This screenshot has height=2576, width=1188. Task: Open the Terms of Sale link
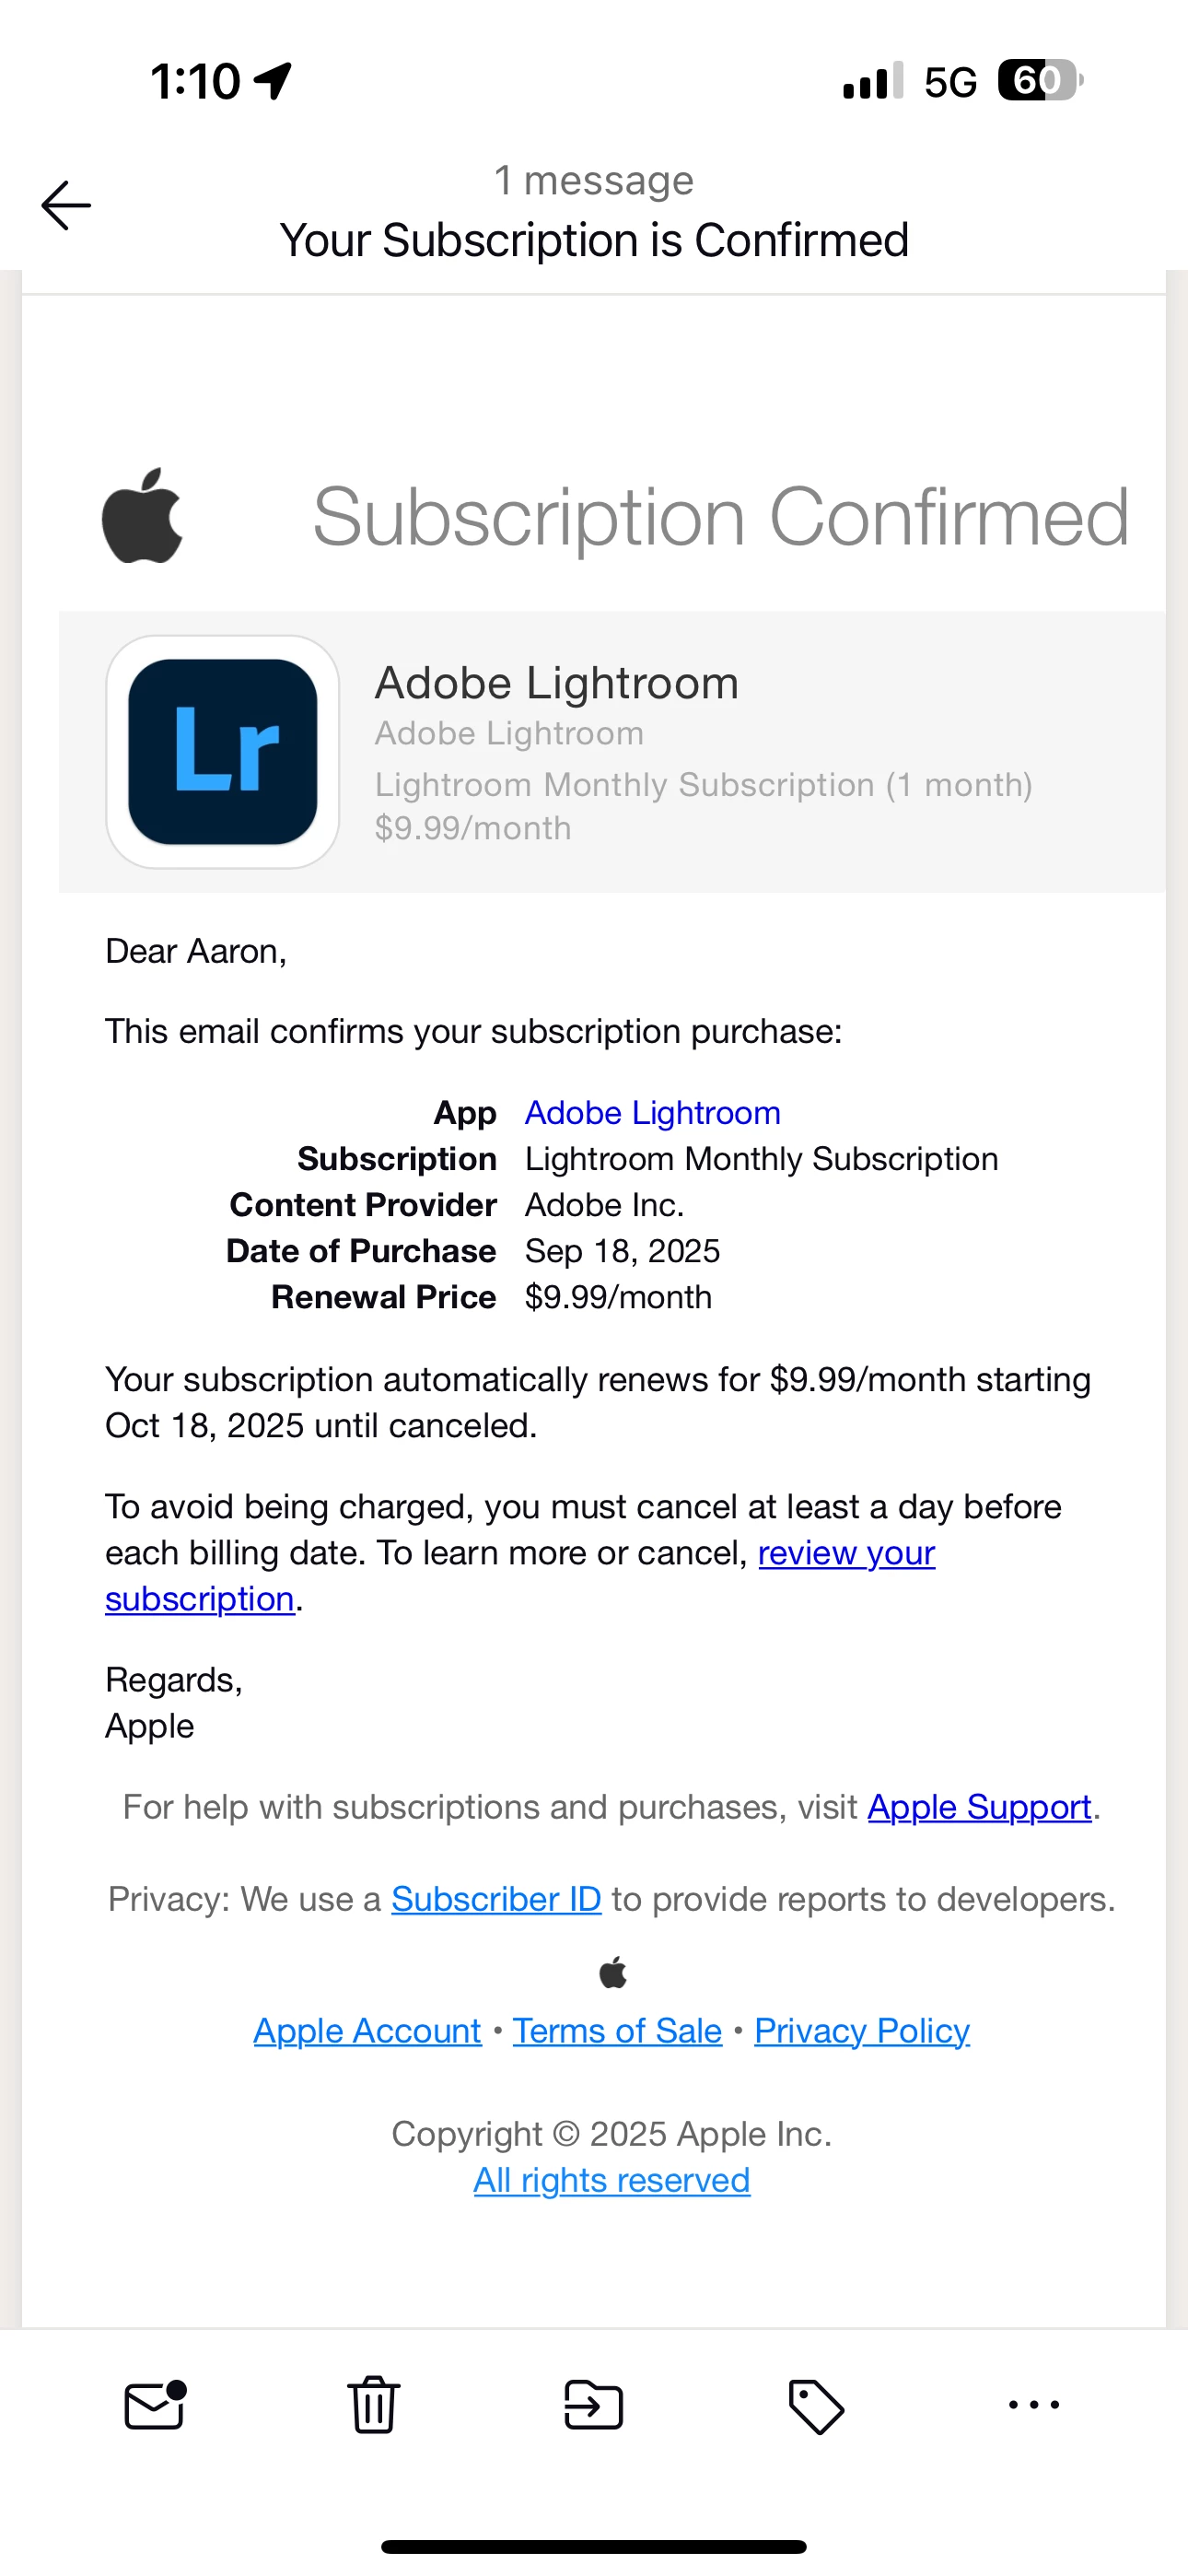617,2031
